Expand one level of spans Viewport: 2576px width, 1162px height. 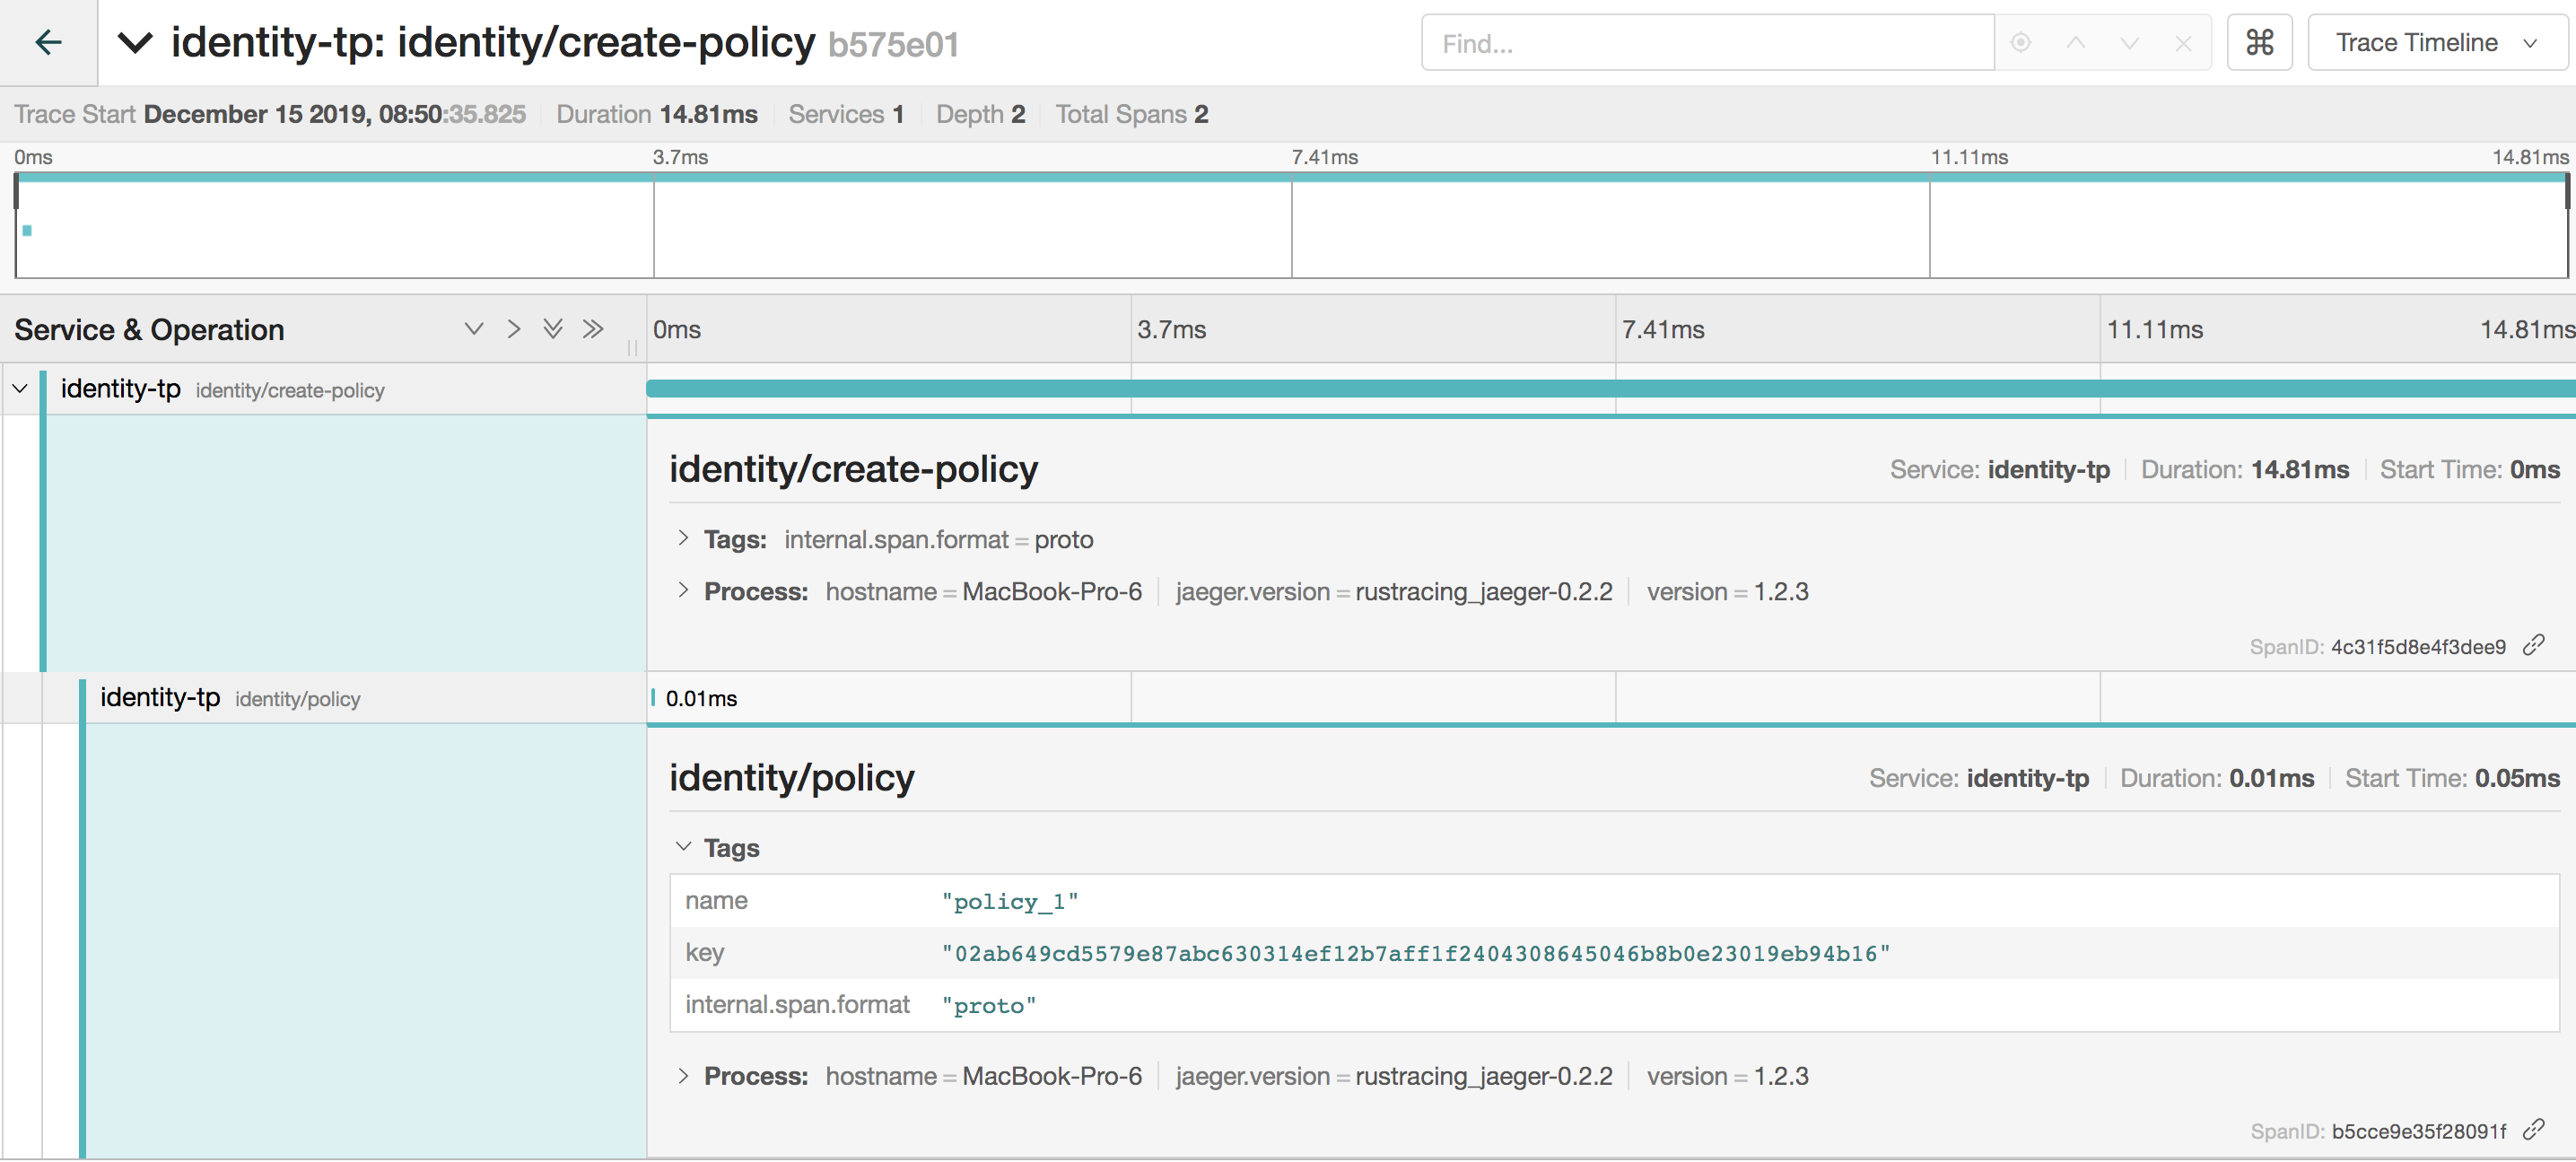[x=474, y=329]
